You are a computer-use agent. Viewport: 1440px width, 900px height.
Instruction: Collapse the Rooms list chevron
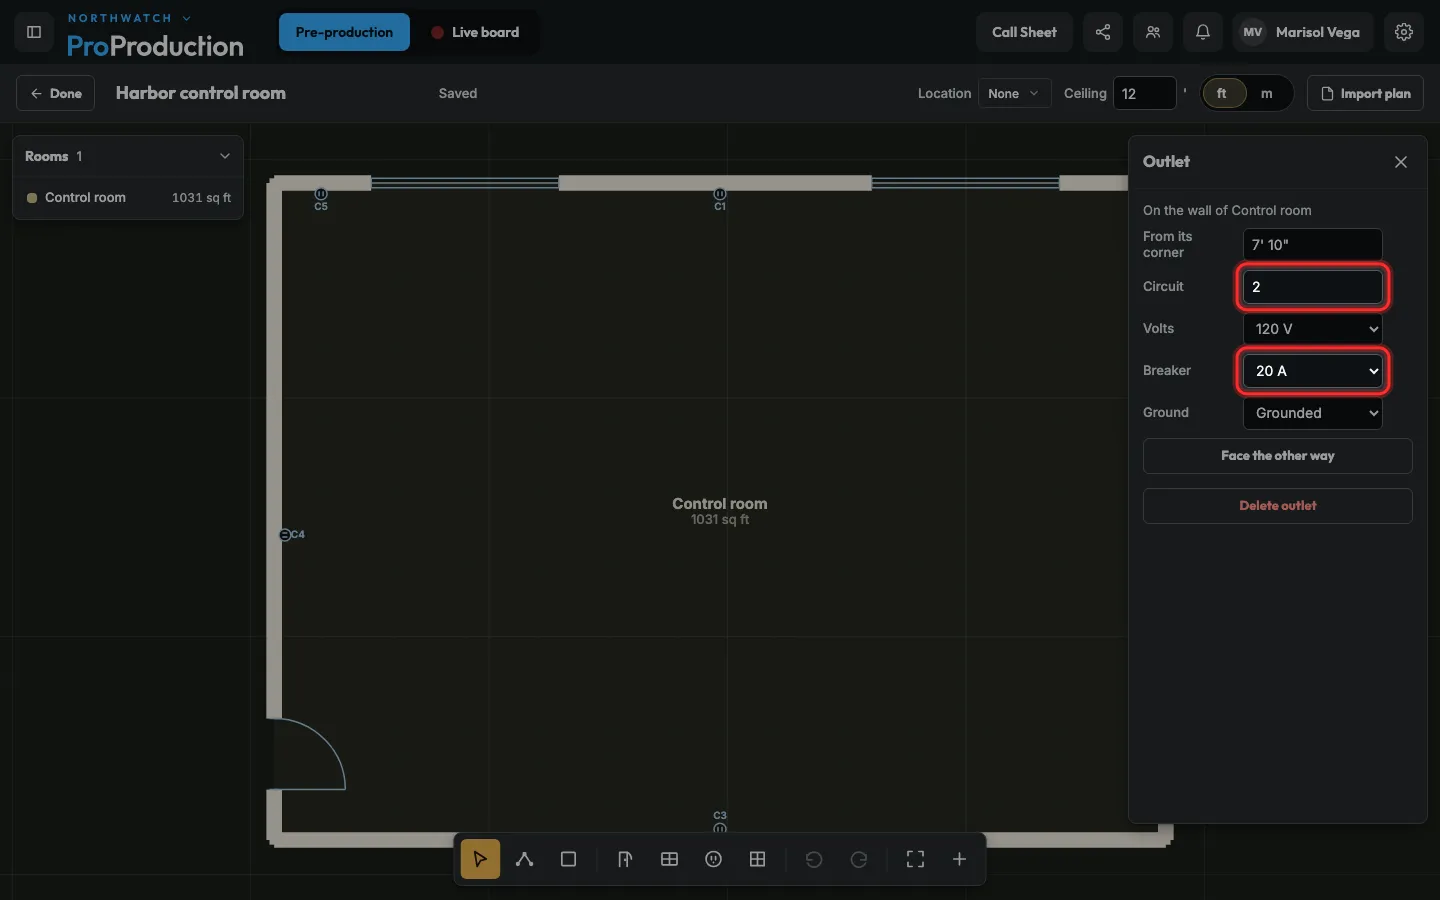tap(225, 156)
